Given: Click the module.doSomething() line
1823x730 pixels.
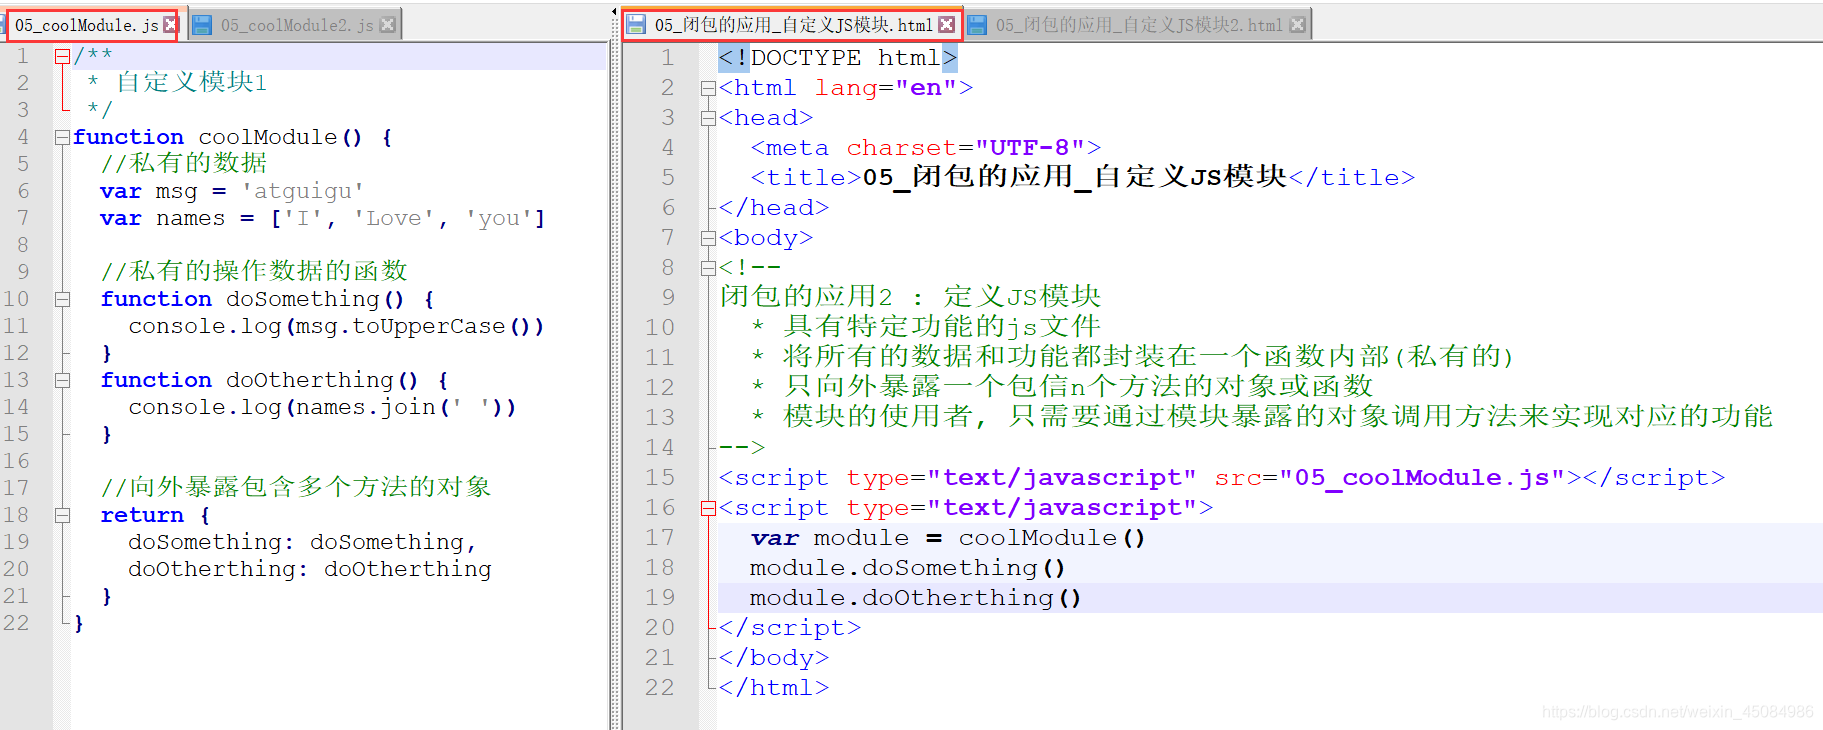Looking at the screenshot, I should 908,568.
